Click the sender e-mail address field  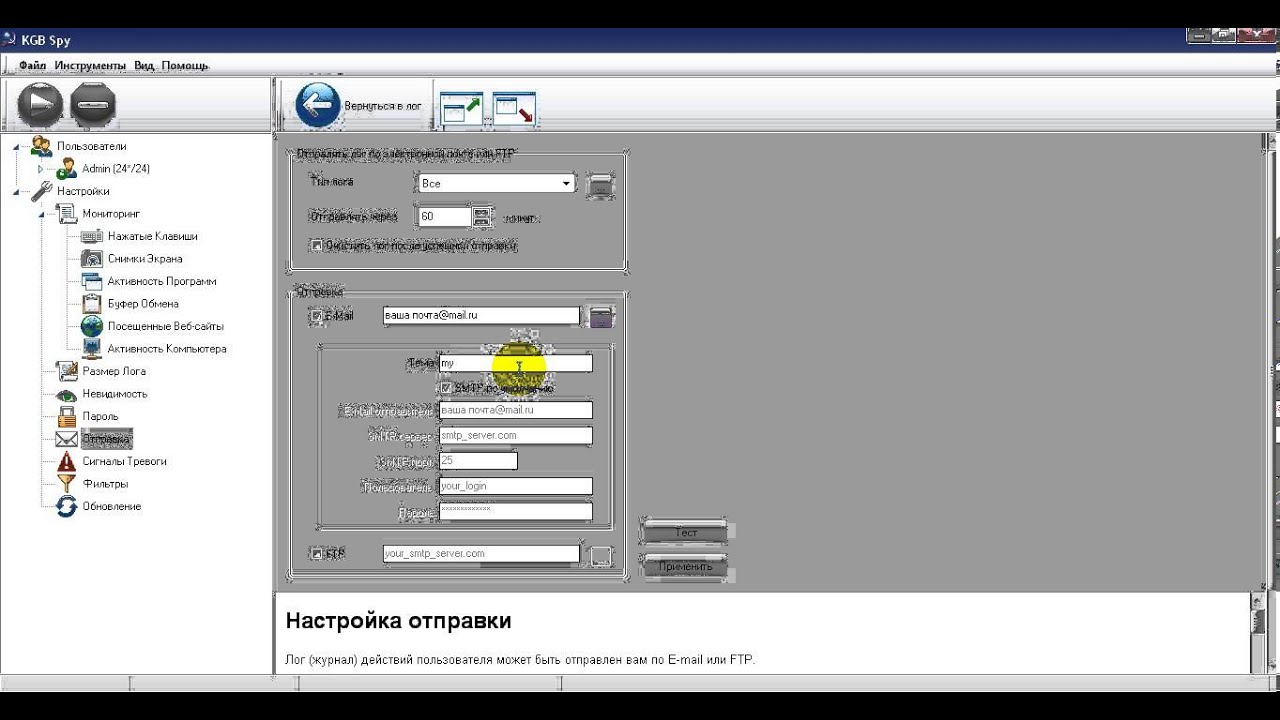516,410
